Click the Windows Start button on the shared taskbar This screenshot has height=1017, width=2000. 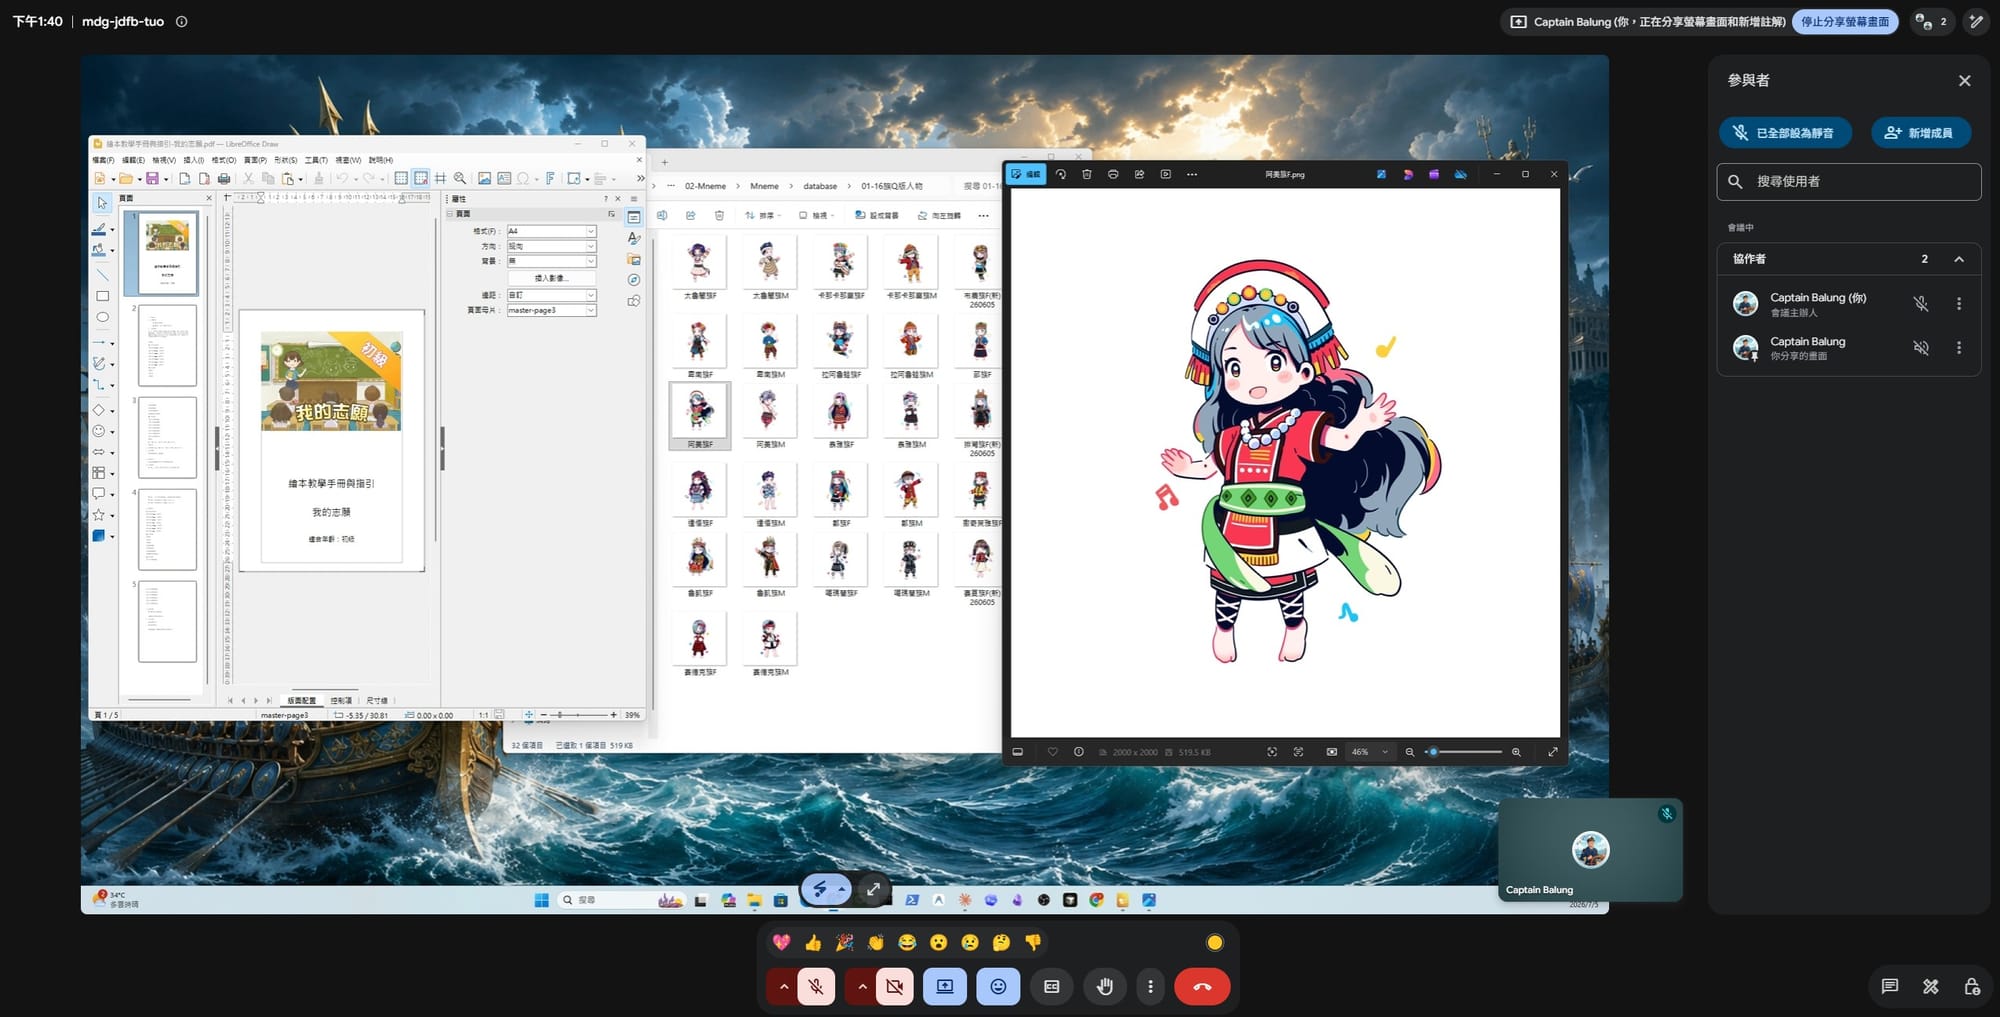pos(541,900)
